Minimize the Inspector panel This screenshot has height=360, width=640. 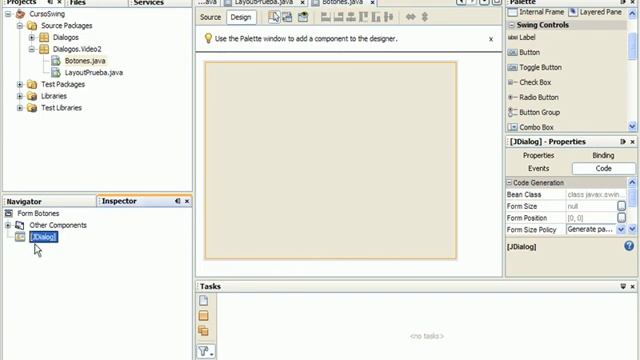click(178, 201)
